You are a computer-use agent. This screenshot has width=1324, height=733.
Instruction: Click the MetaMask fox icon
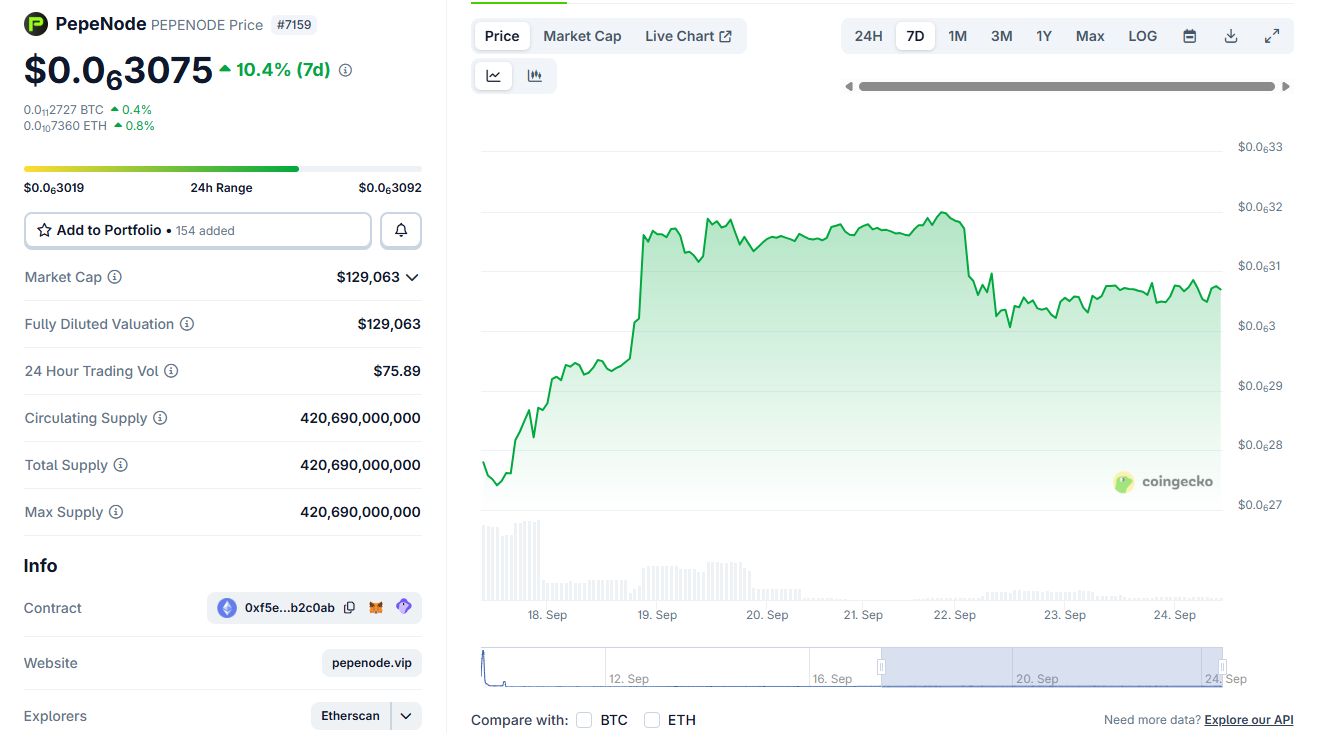376,607
